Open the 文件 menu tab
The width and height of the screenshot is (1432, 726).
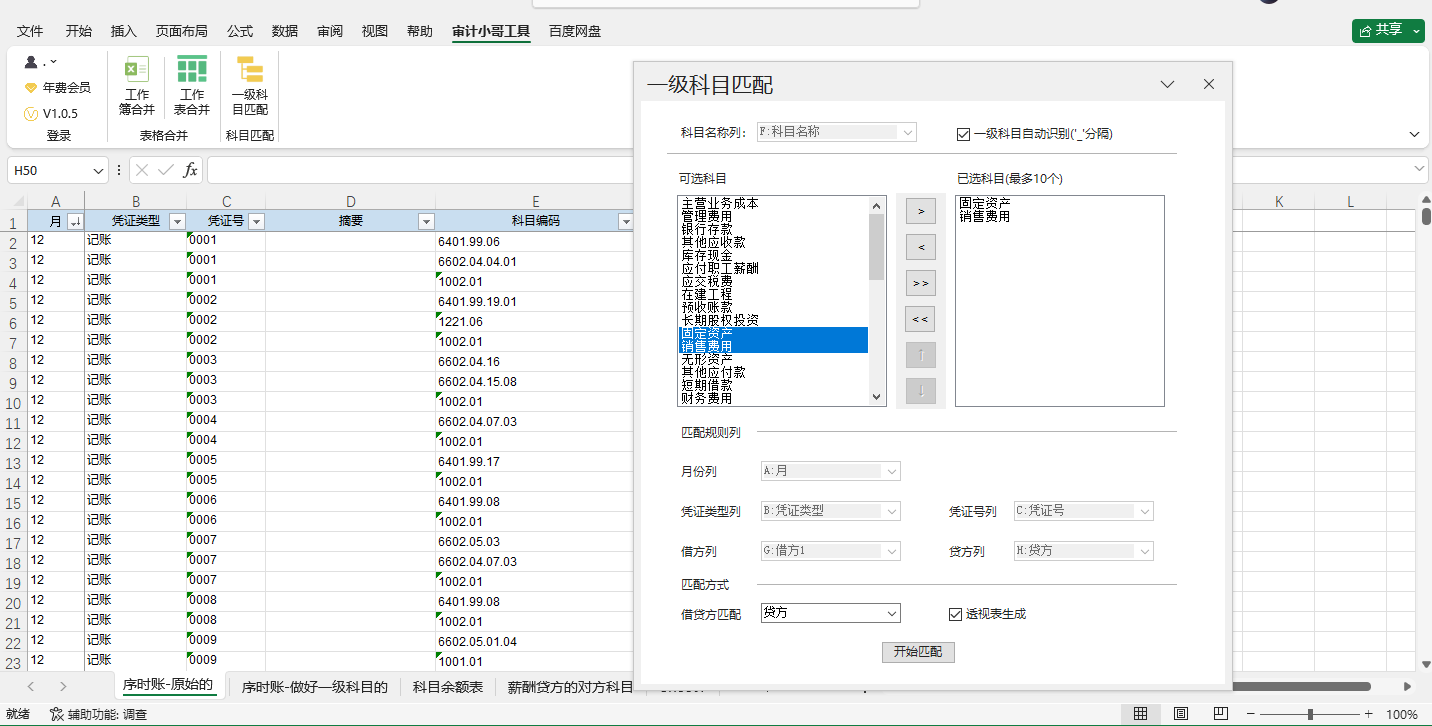[x=31, y=31]
